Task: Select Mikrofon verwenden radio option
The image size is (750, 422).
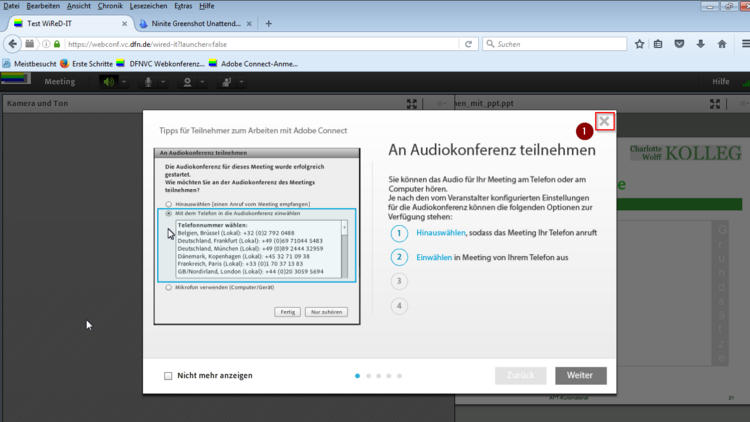Action: pyautogui.click(x=168, y=288)
